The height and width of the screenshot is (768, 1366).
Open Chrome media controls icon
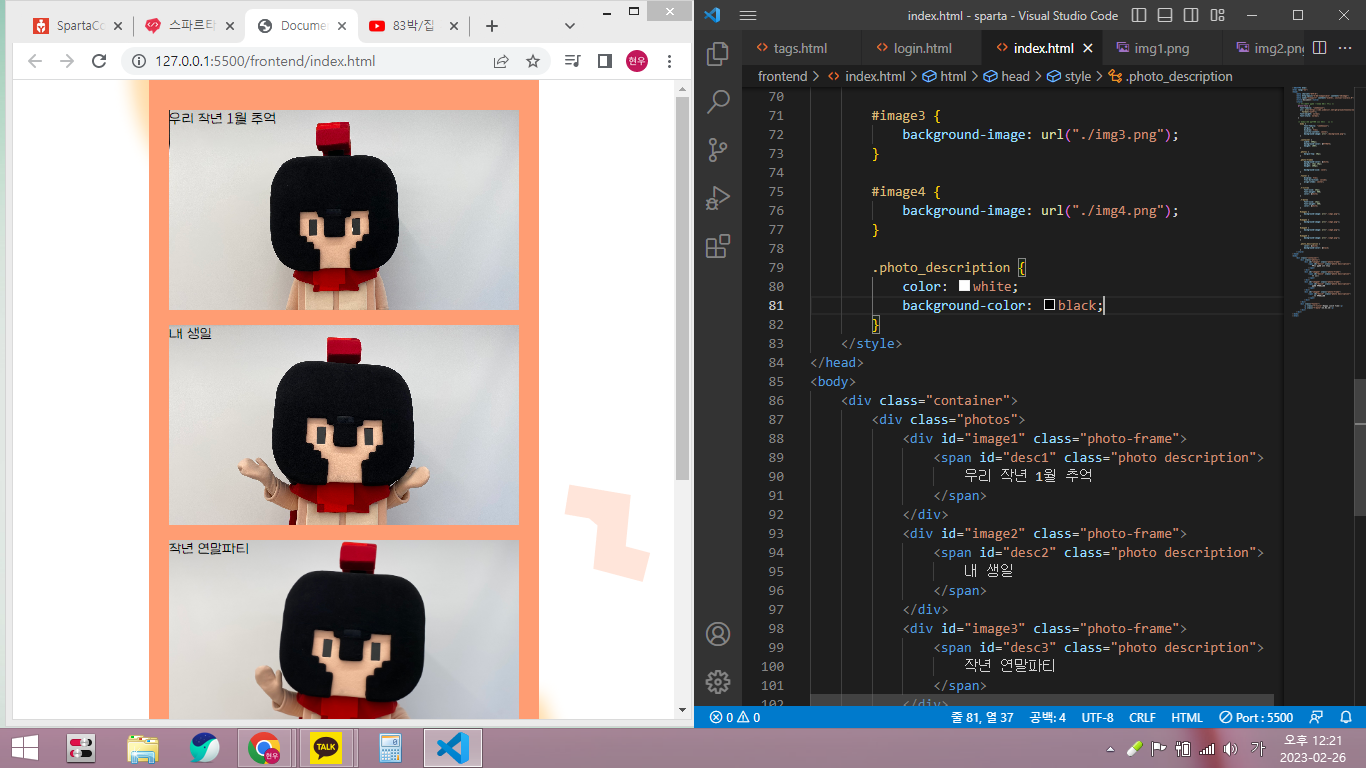pyautogui.click(x=573, y=61)
